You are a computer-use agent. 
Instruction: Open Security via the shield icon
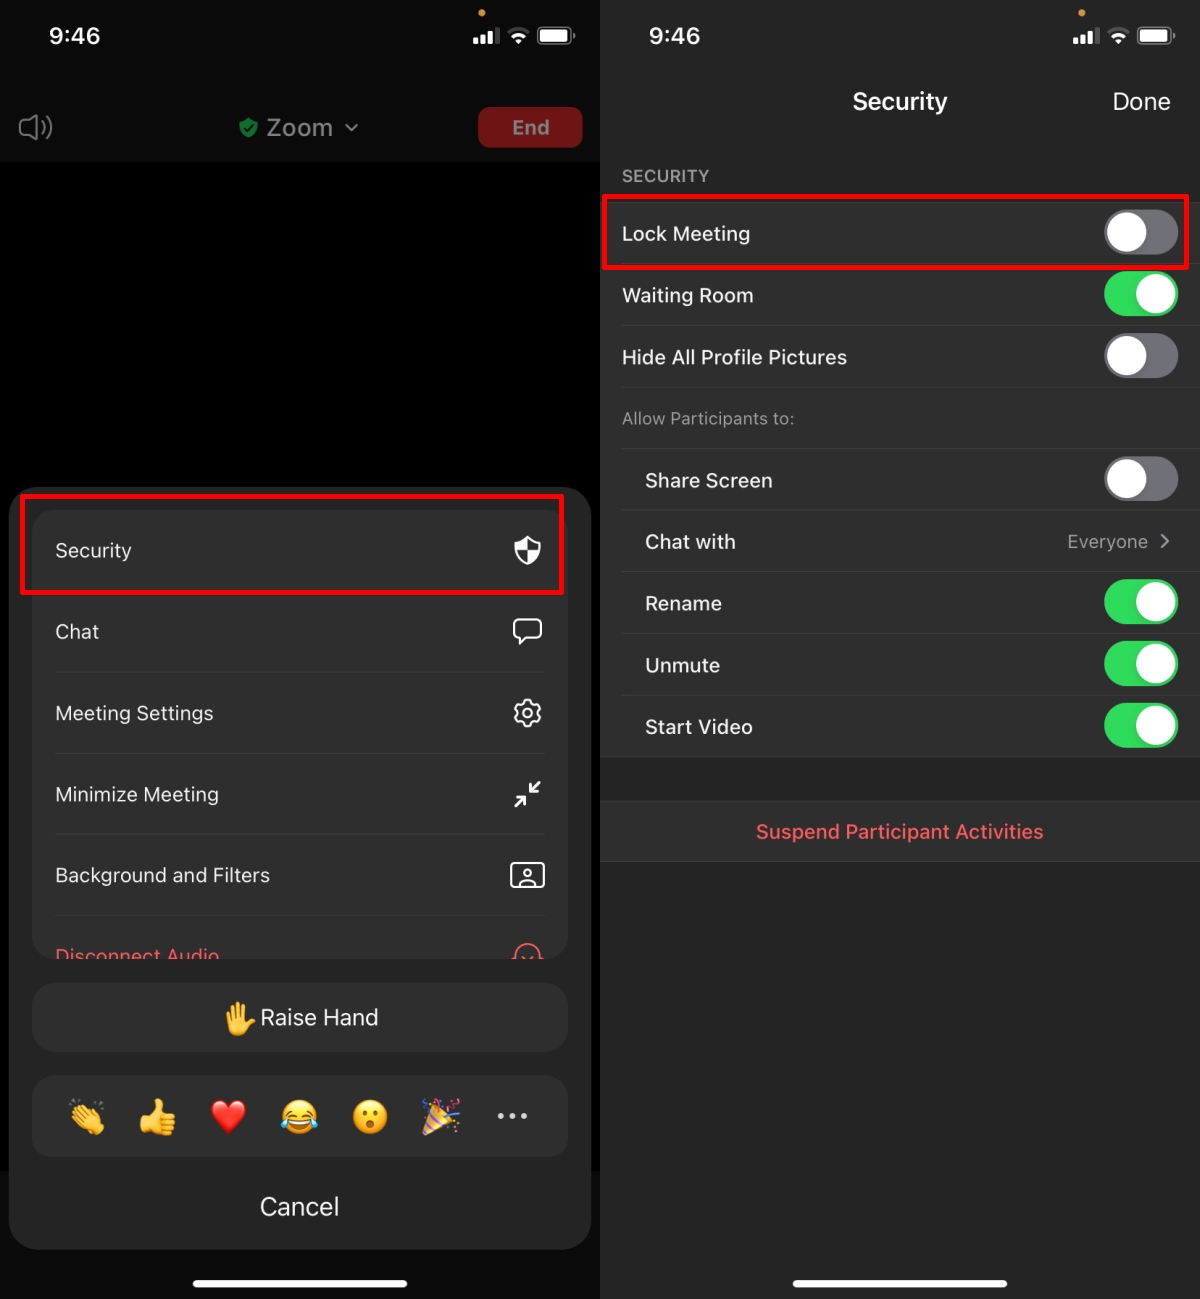527,550
